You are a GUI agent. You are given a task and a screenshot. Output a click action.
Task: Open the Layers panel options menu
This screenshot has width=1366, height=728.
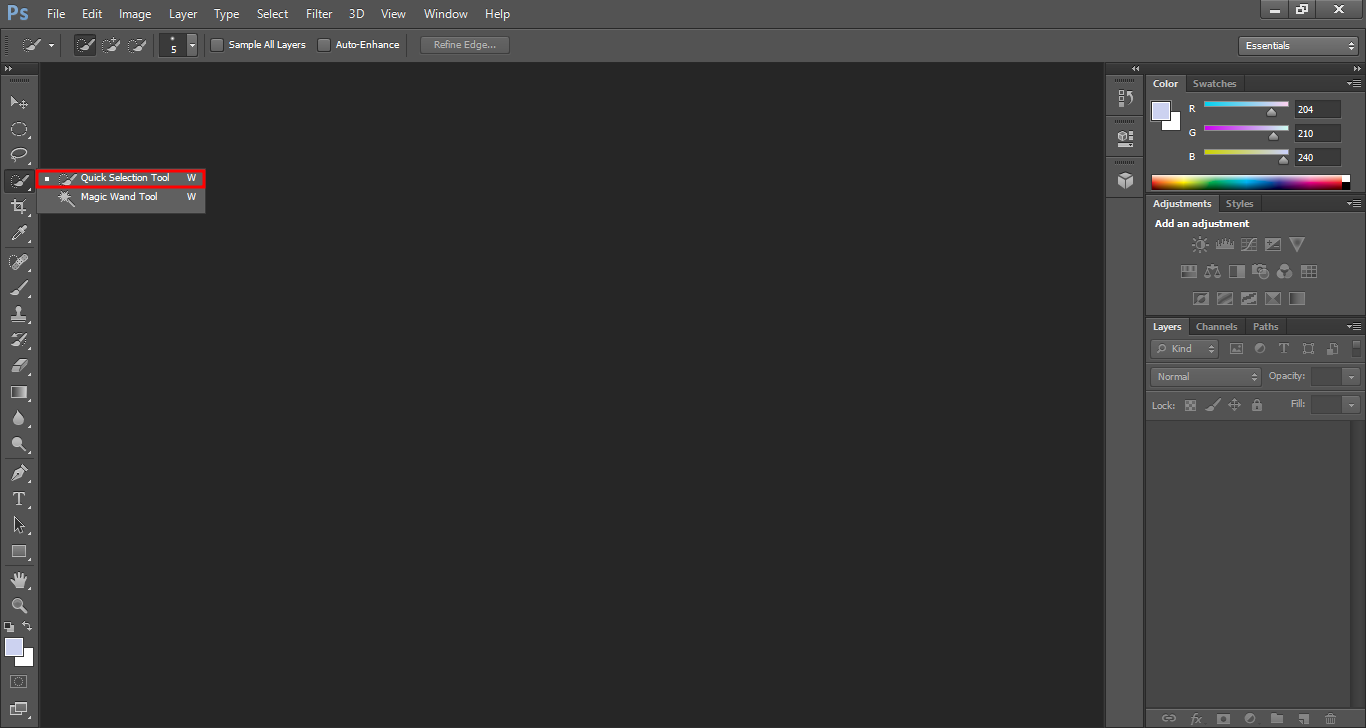[1354, 327]
